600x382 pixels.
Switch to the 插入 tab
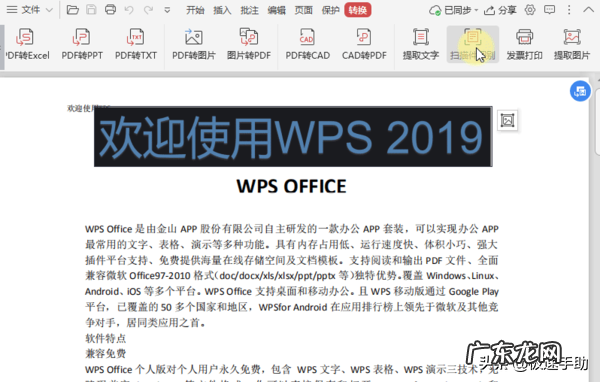click(222, 10)
